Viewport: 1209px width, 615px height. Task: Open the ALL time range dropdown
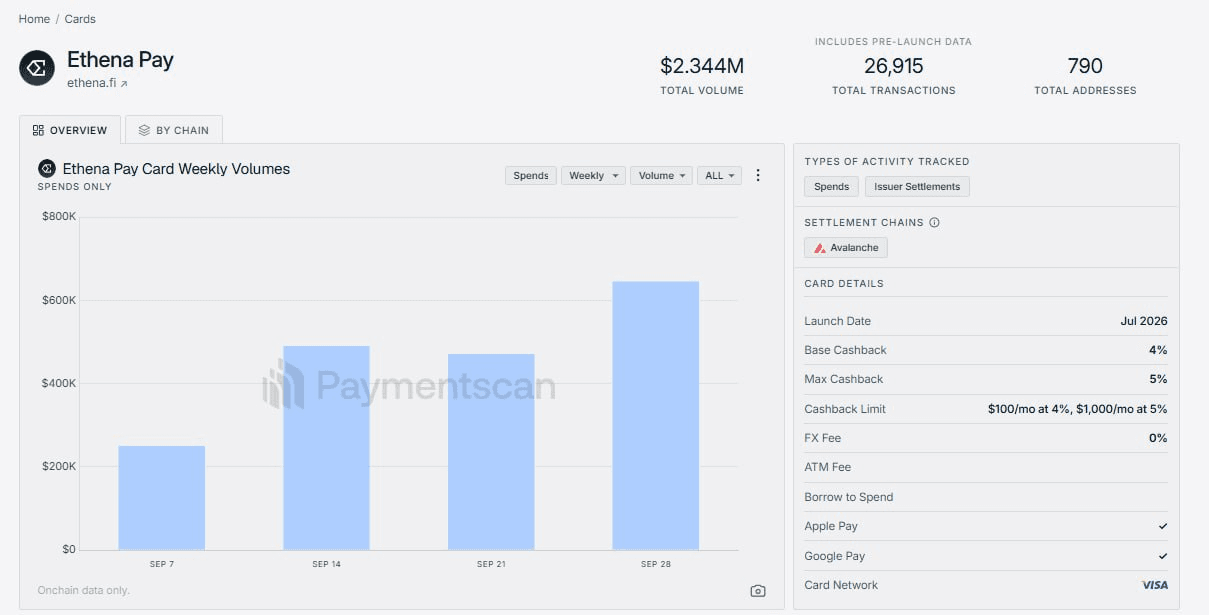[719, 175]
